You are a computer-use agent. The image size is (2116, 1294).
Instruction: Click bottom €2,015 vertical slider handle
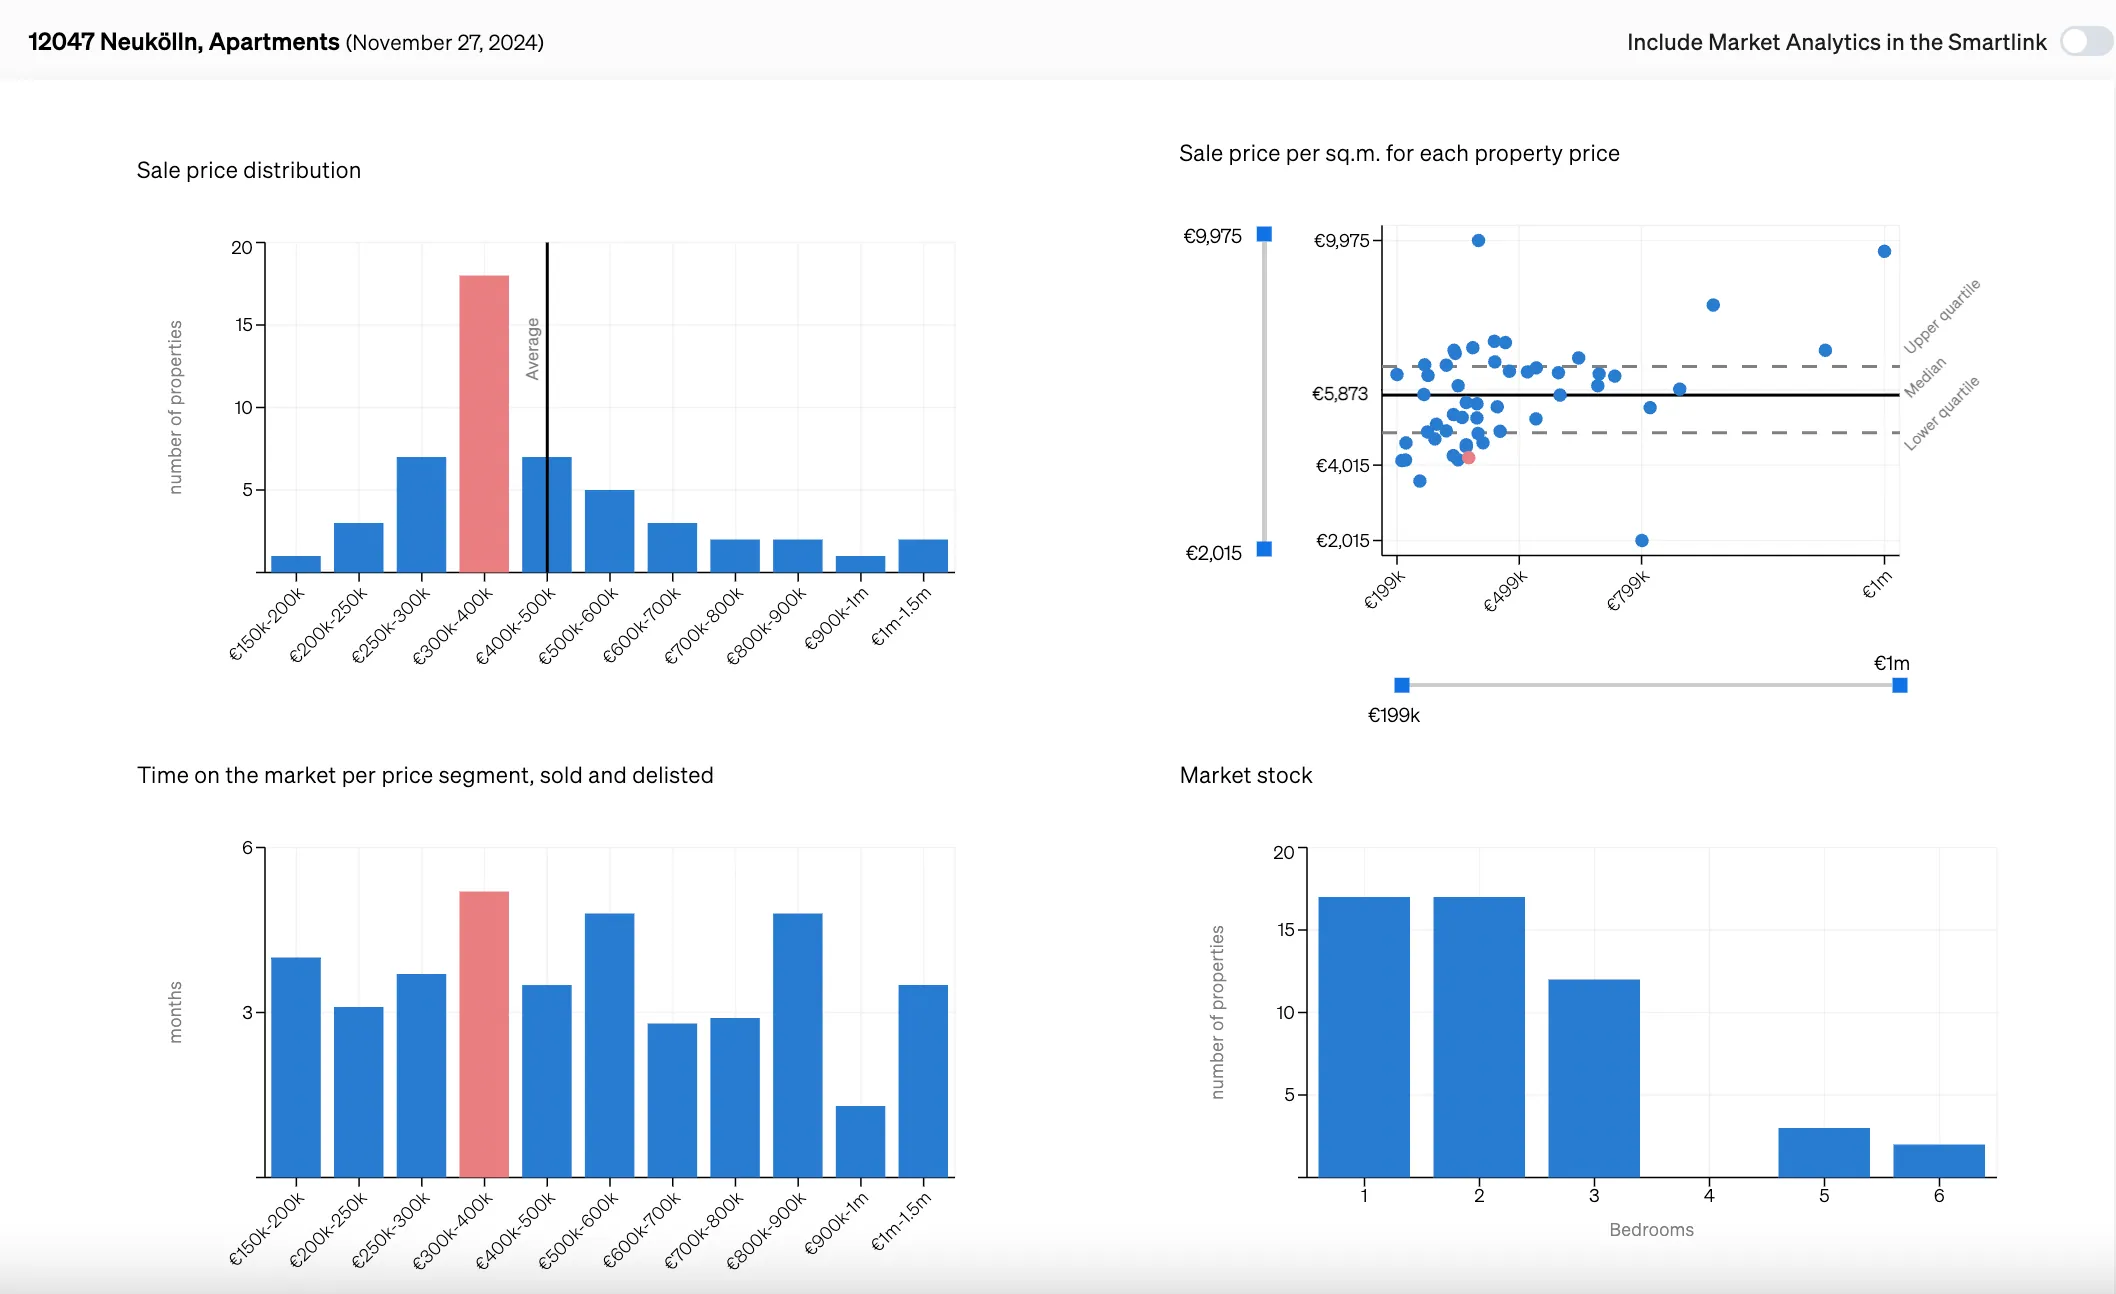click(1264, 549)
